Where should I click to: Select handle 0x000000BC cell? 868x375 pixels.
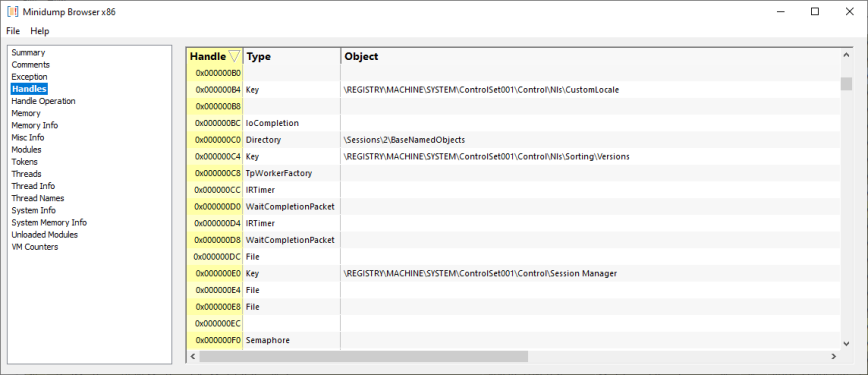coord(215,123)
